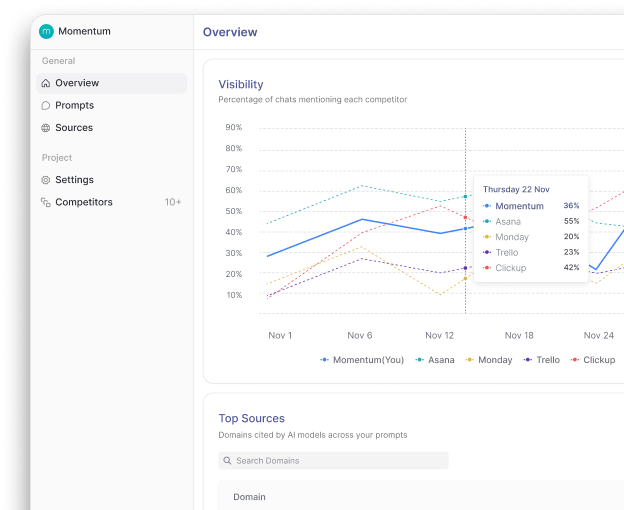The width and height of the screenshot is (624, 510).
Task: Click the General section label
Action: 58,61
